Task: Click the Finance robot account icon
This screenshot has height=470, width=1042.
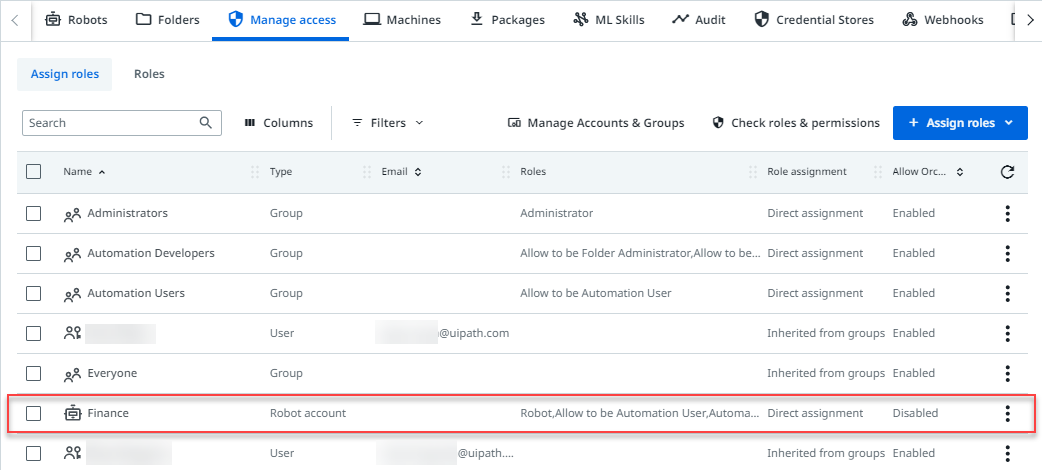Action: [72, 413]
